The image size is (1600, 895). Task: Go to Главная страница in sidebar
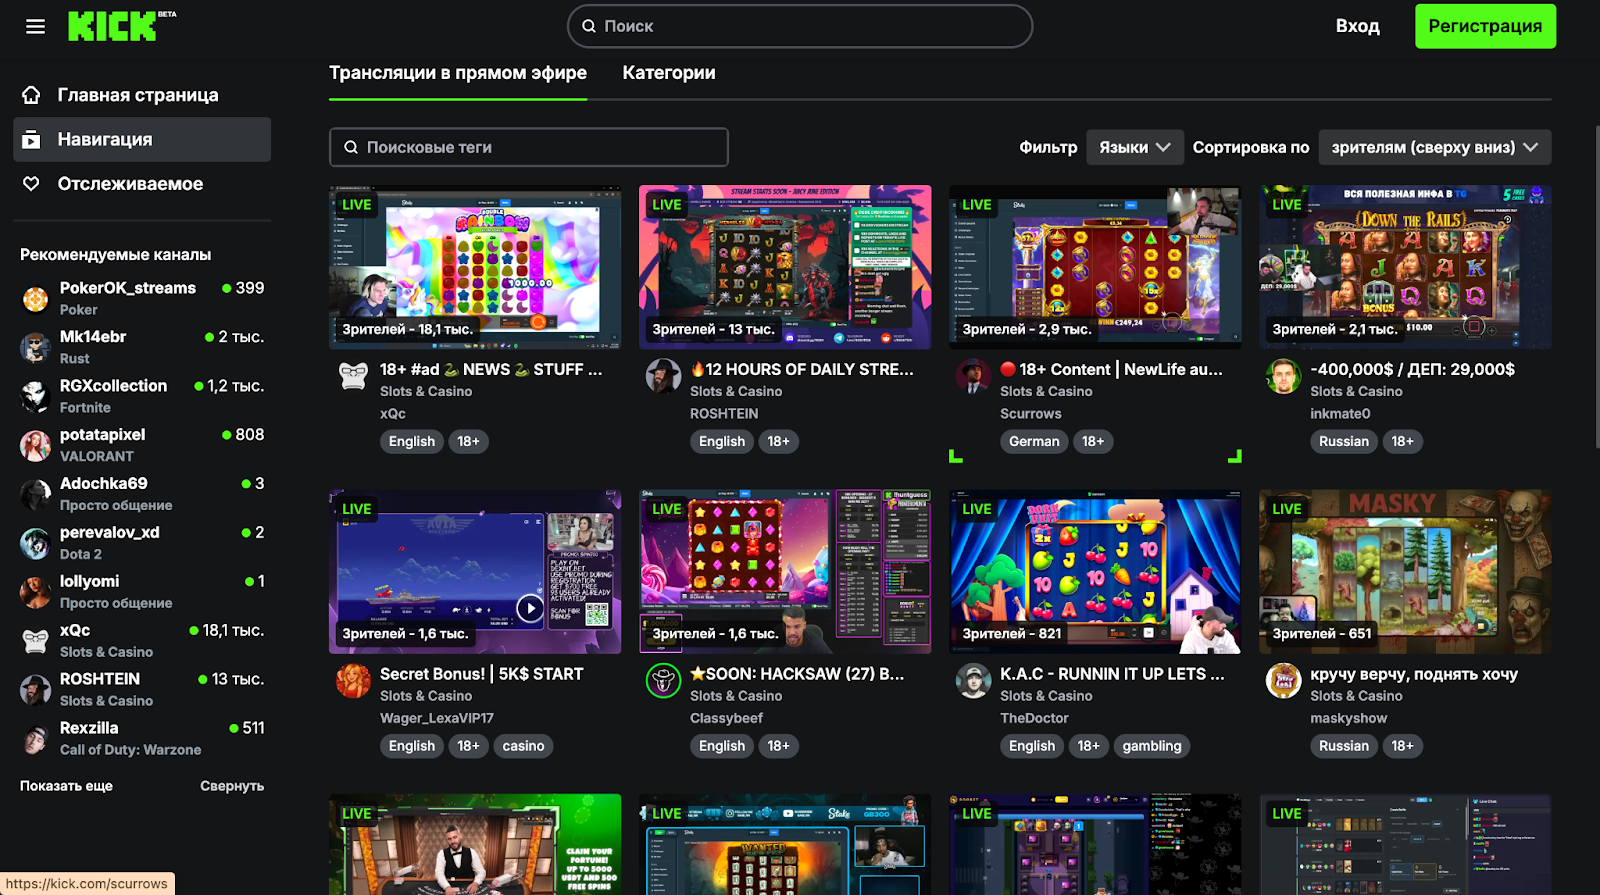[142, 95]
